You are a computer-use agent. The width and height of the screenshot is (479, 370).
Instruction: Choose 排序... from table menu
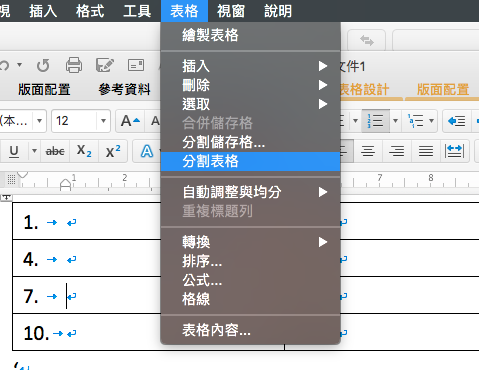pyautogui.click(x=250, y=261)
